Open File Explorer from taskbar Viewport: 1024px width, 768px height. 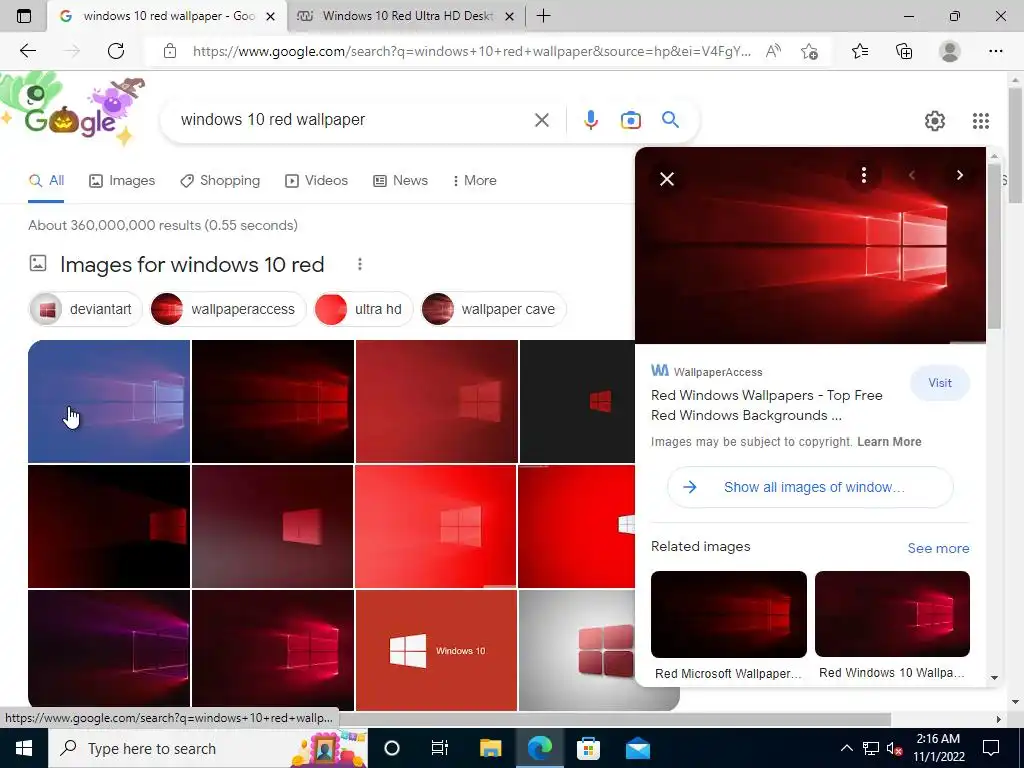pyautogui.click(x=490, y=748)
